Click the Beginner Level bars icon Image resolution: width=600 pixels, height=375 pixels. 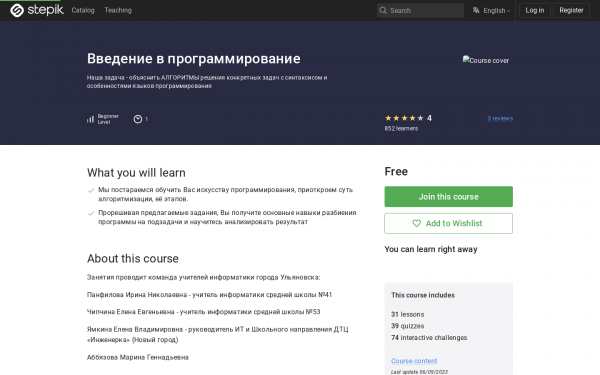[90, 119]
